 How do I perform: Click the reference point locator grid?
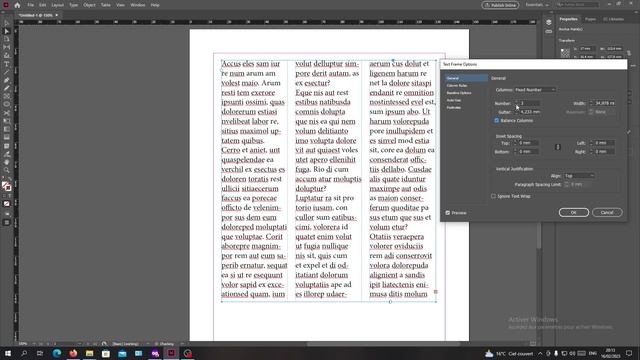565,53
